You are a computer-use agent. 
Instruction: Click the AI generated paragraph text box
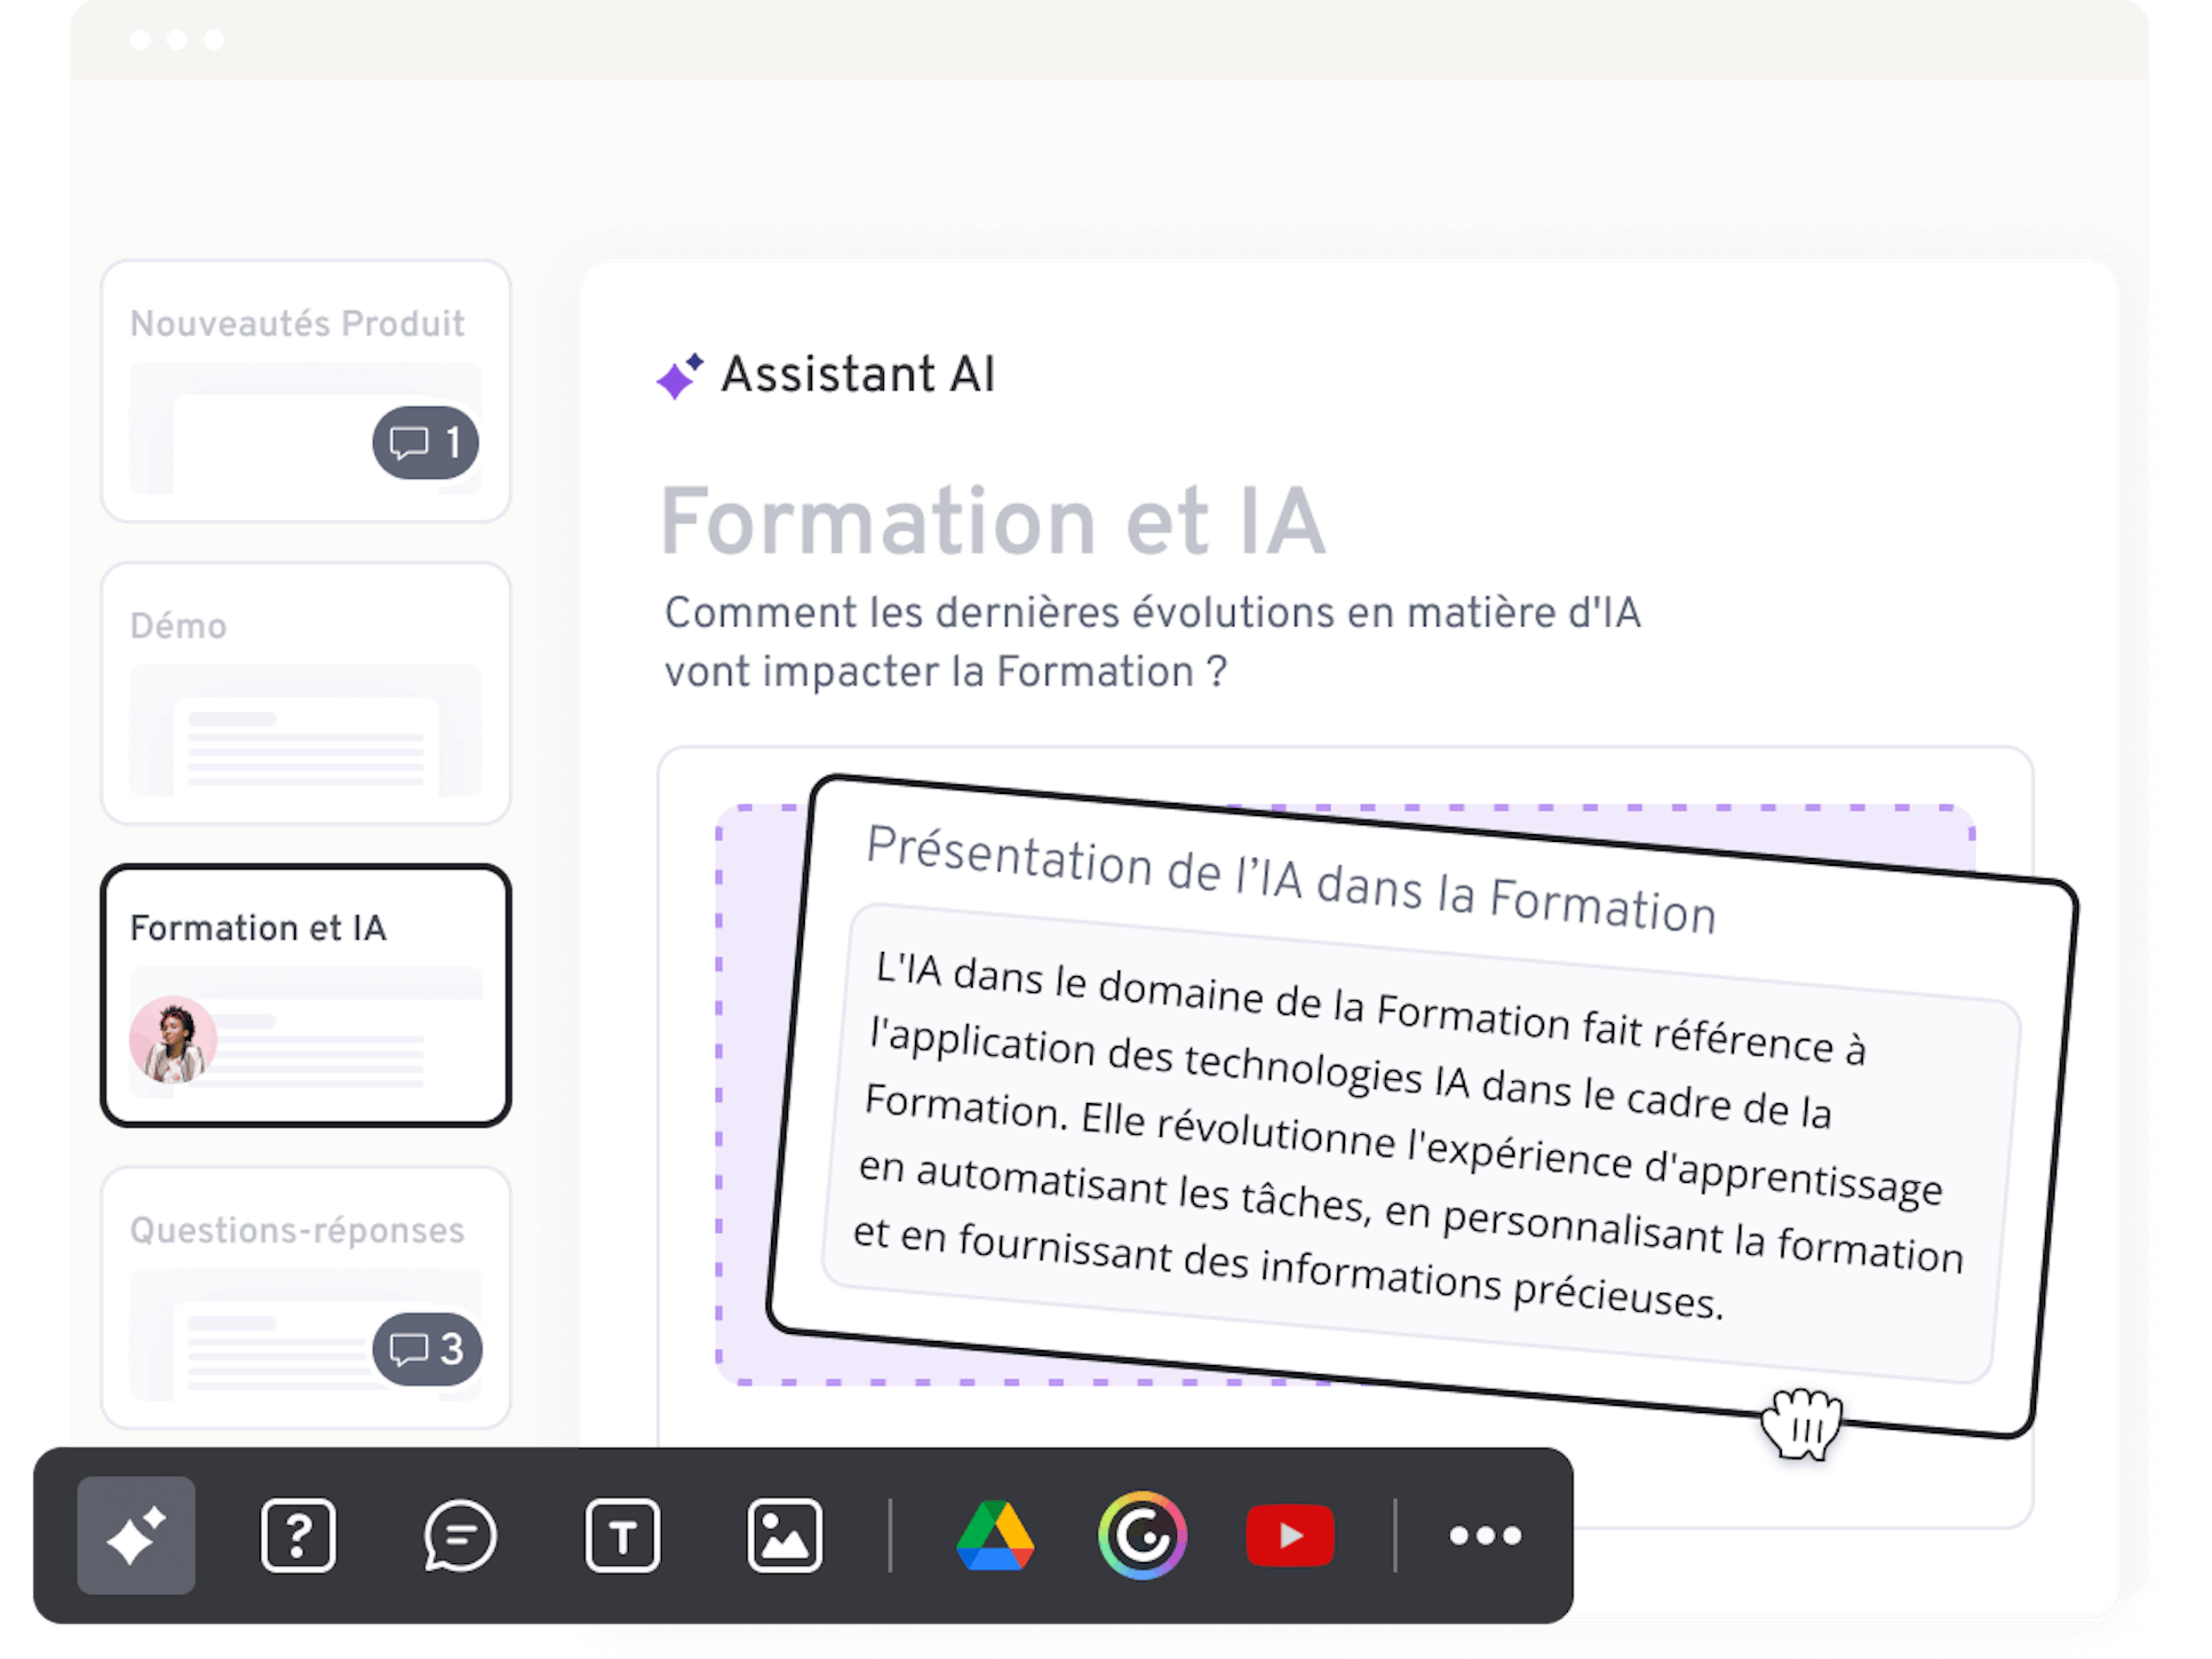click(x=1410, y=1140)
